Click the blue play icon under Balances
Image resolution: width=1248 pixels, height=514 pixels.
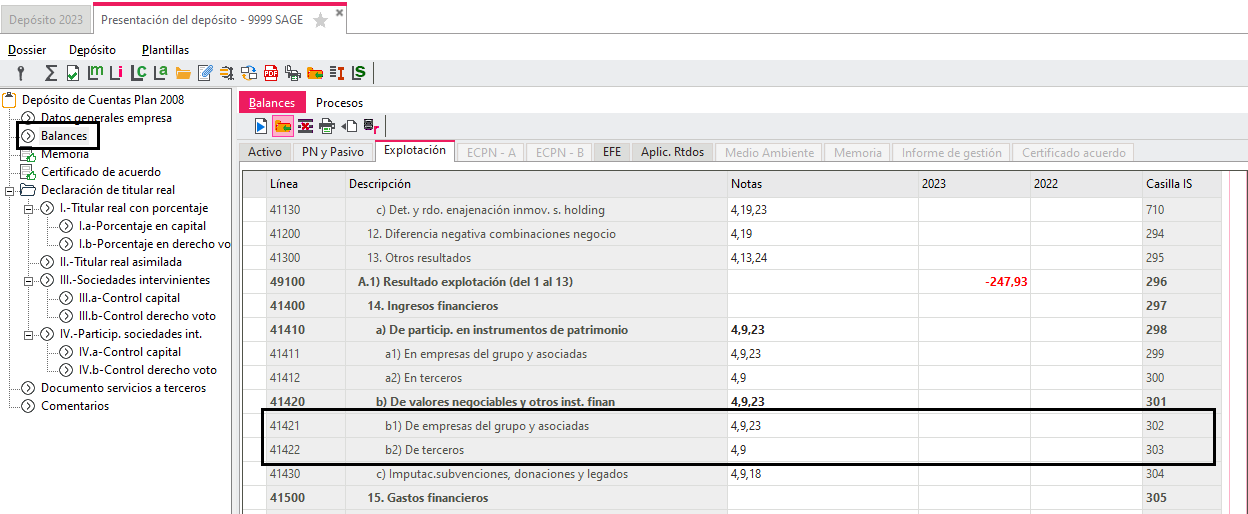click(x=260, y=126)
